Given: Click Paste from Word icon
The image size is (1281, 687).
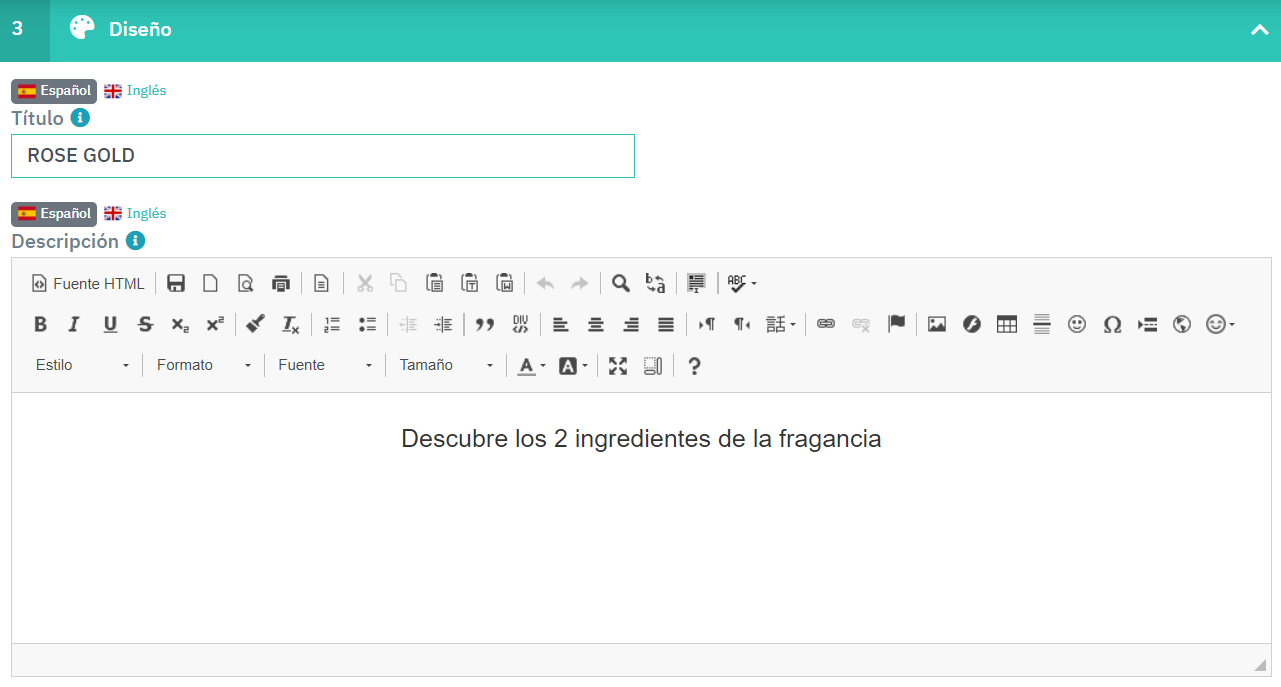Looking at the screenshot, I should [505, 283].
